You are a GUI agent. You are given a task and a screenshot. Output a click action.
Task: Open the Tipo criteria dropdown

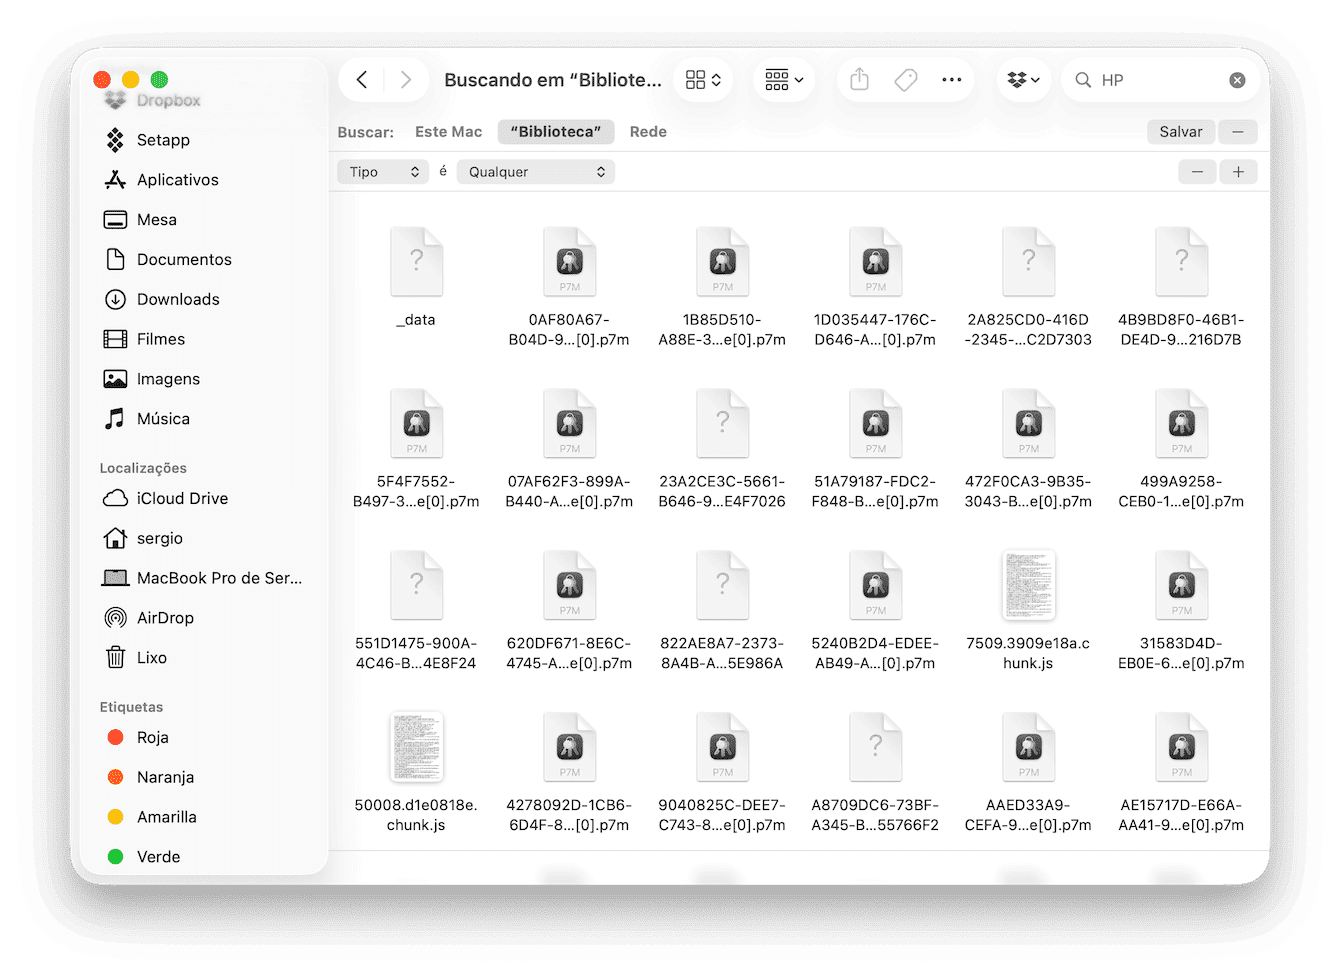point(384,172)
